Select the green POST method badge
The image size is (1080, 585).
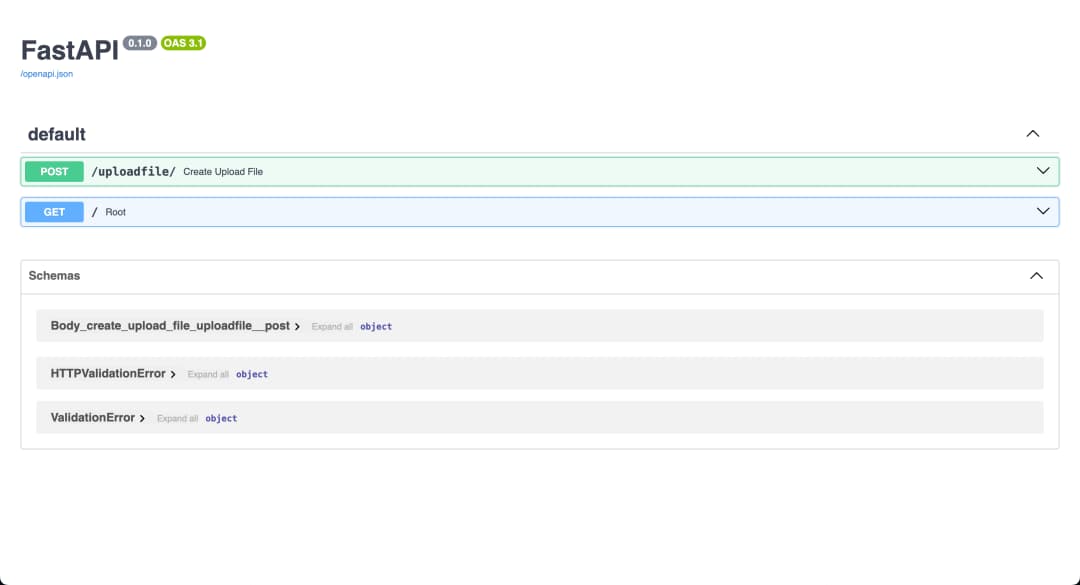[x=53, y=171]
